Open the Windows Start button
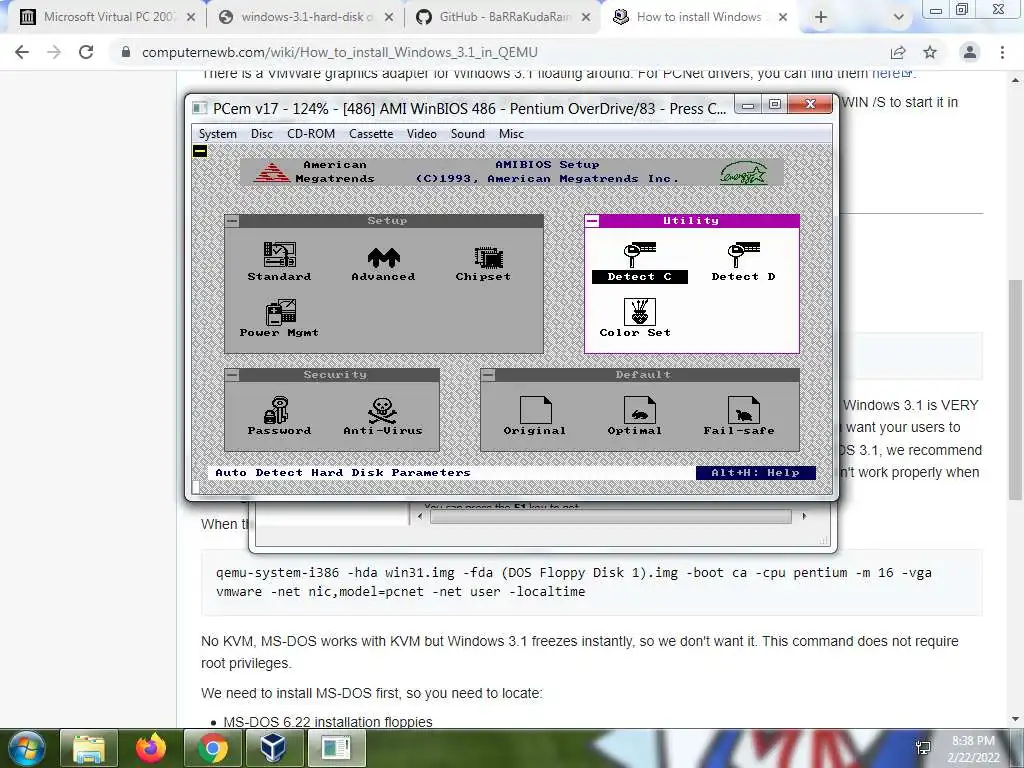1024x768 pixels. click(x=25, y=748)
